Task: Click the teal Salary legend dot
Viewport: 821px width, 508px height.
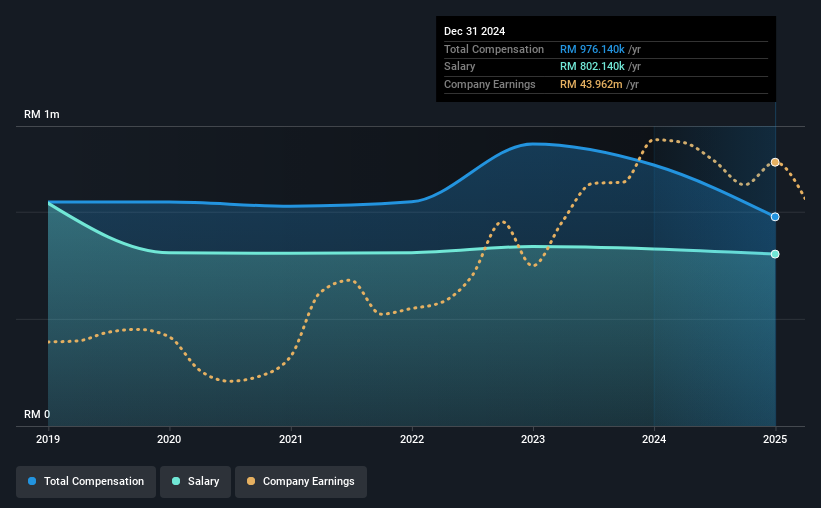Action: tap(176, 481)
